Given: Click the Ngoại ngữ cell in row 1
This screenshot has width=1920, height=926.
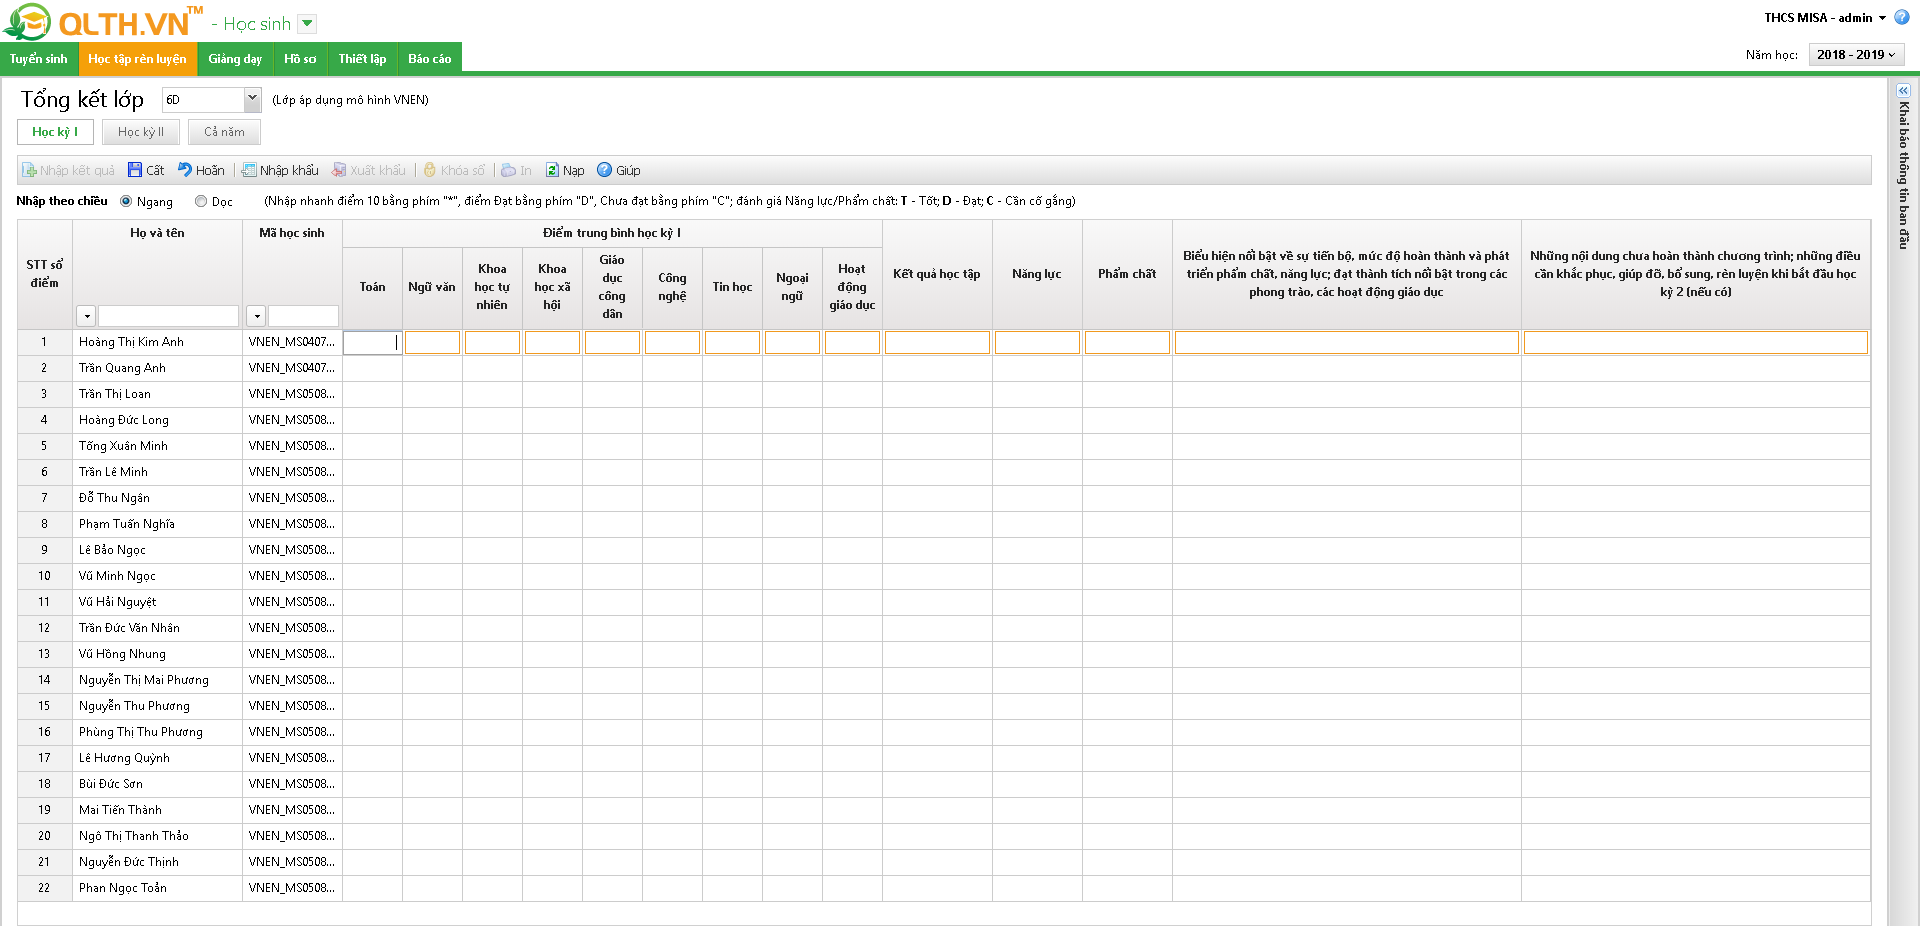Looking at the screenshot, I should [792, 343].
